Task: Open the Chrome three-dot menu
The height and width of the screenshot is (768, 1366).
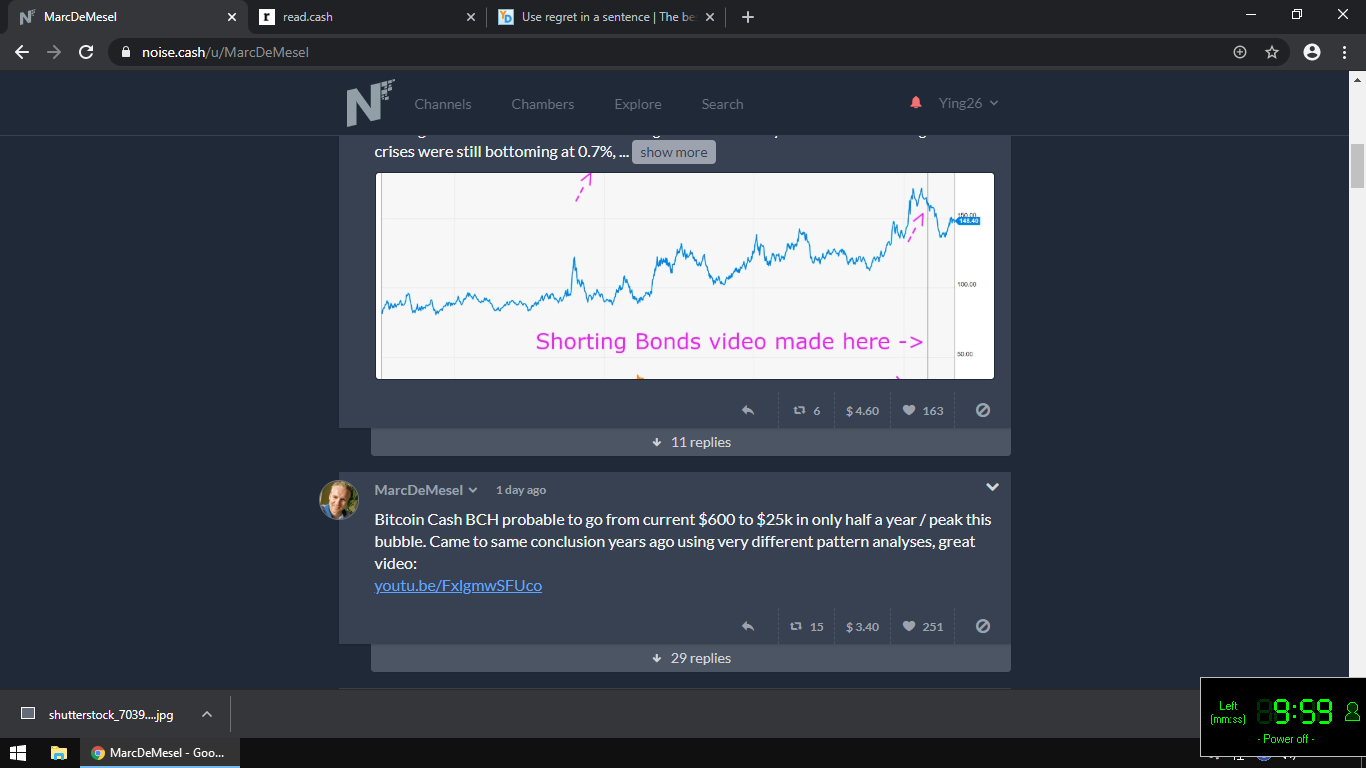Action: [x=1346, y=52]
